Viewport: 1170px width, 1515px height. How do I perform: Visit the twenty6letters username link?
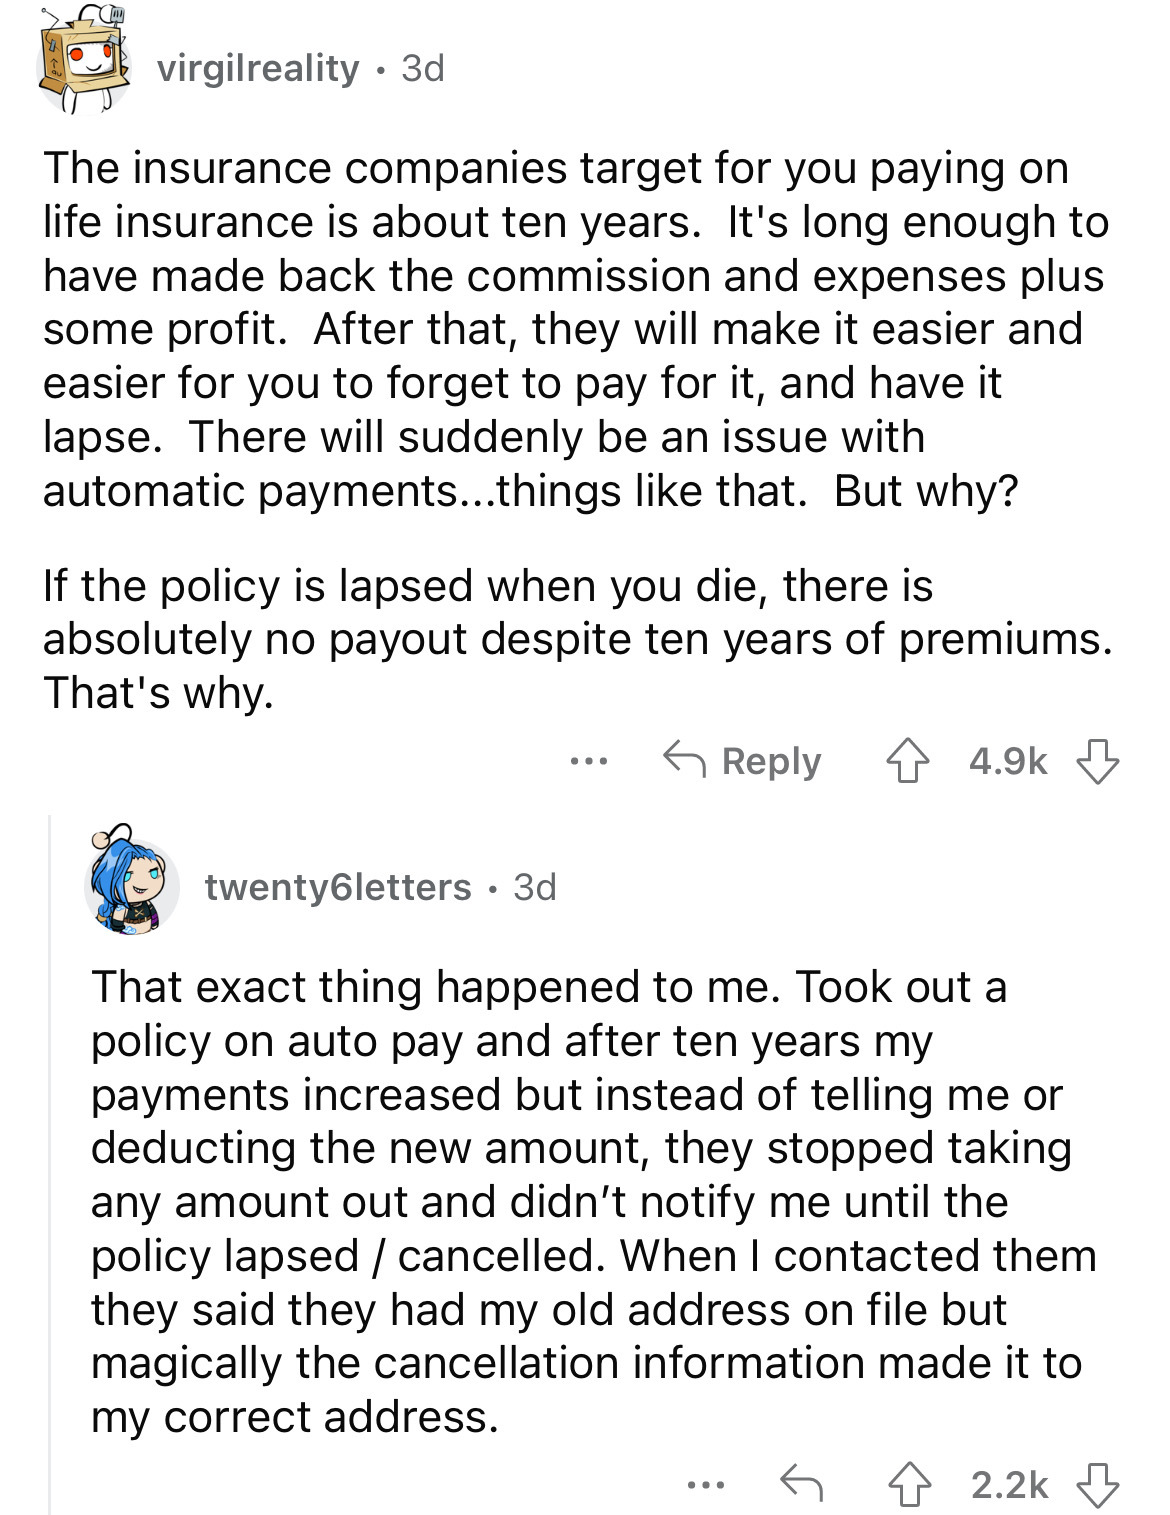[338, 887]
